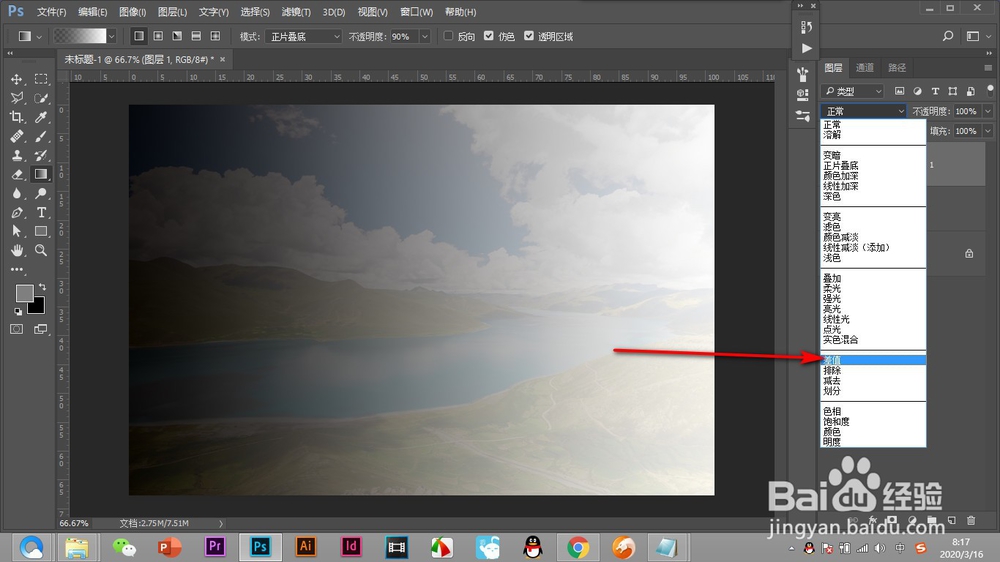
Task: Click the foreground color swatch
Action: pos(24,292)
